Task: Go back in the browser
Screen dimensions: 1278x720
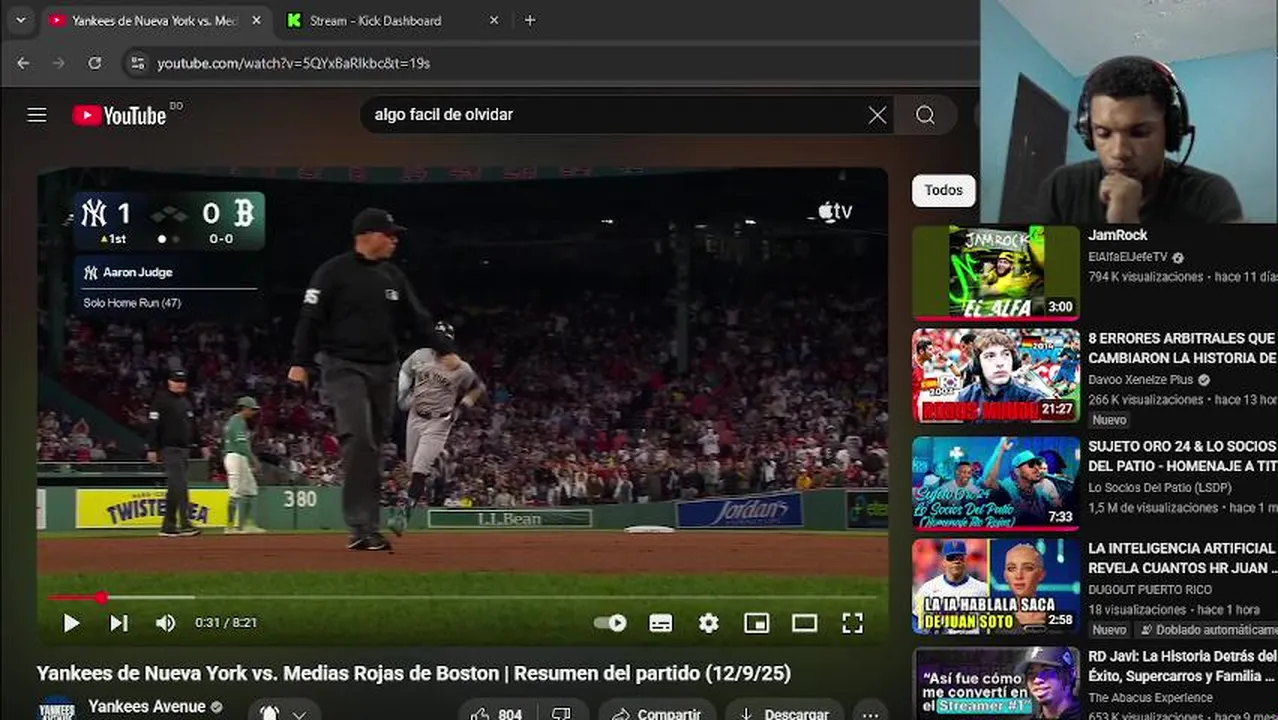Action: click(23, 63)
